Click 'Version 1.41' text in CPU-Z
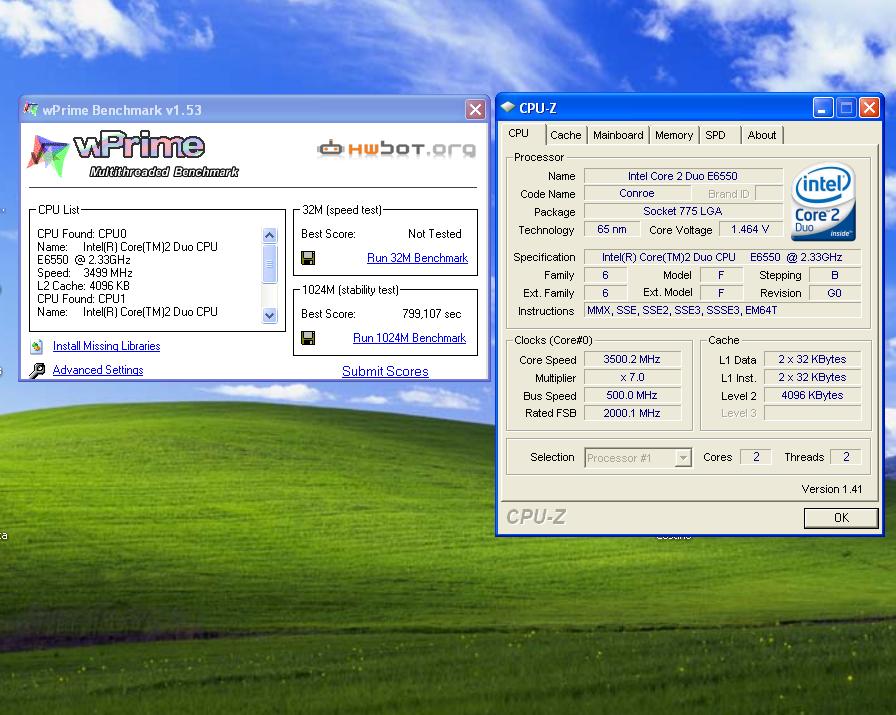 [831, 489]
